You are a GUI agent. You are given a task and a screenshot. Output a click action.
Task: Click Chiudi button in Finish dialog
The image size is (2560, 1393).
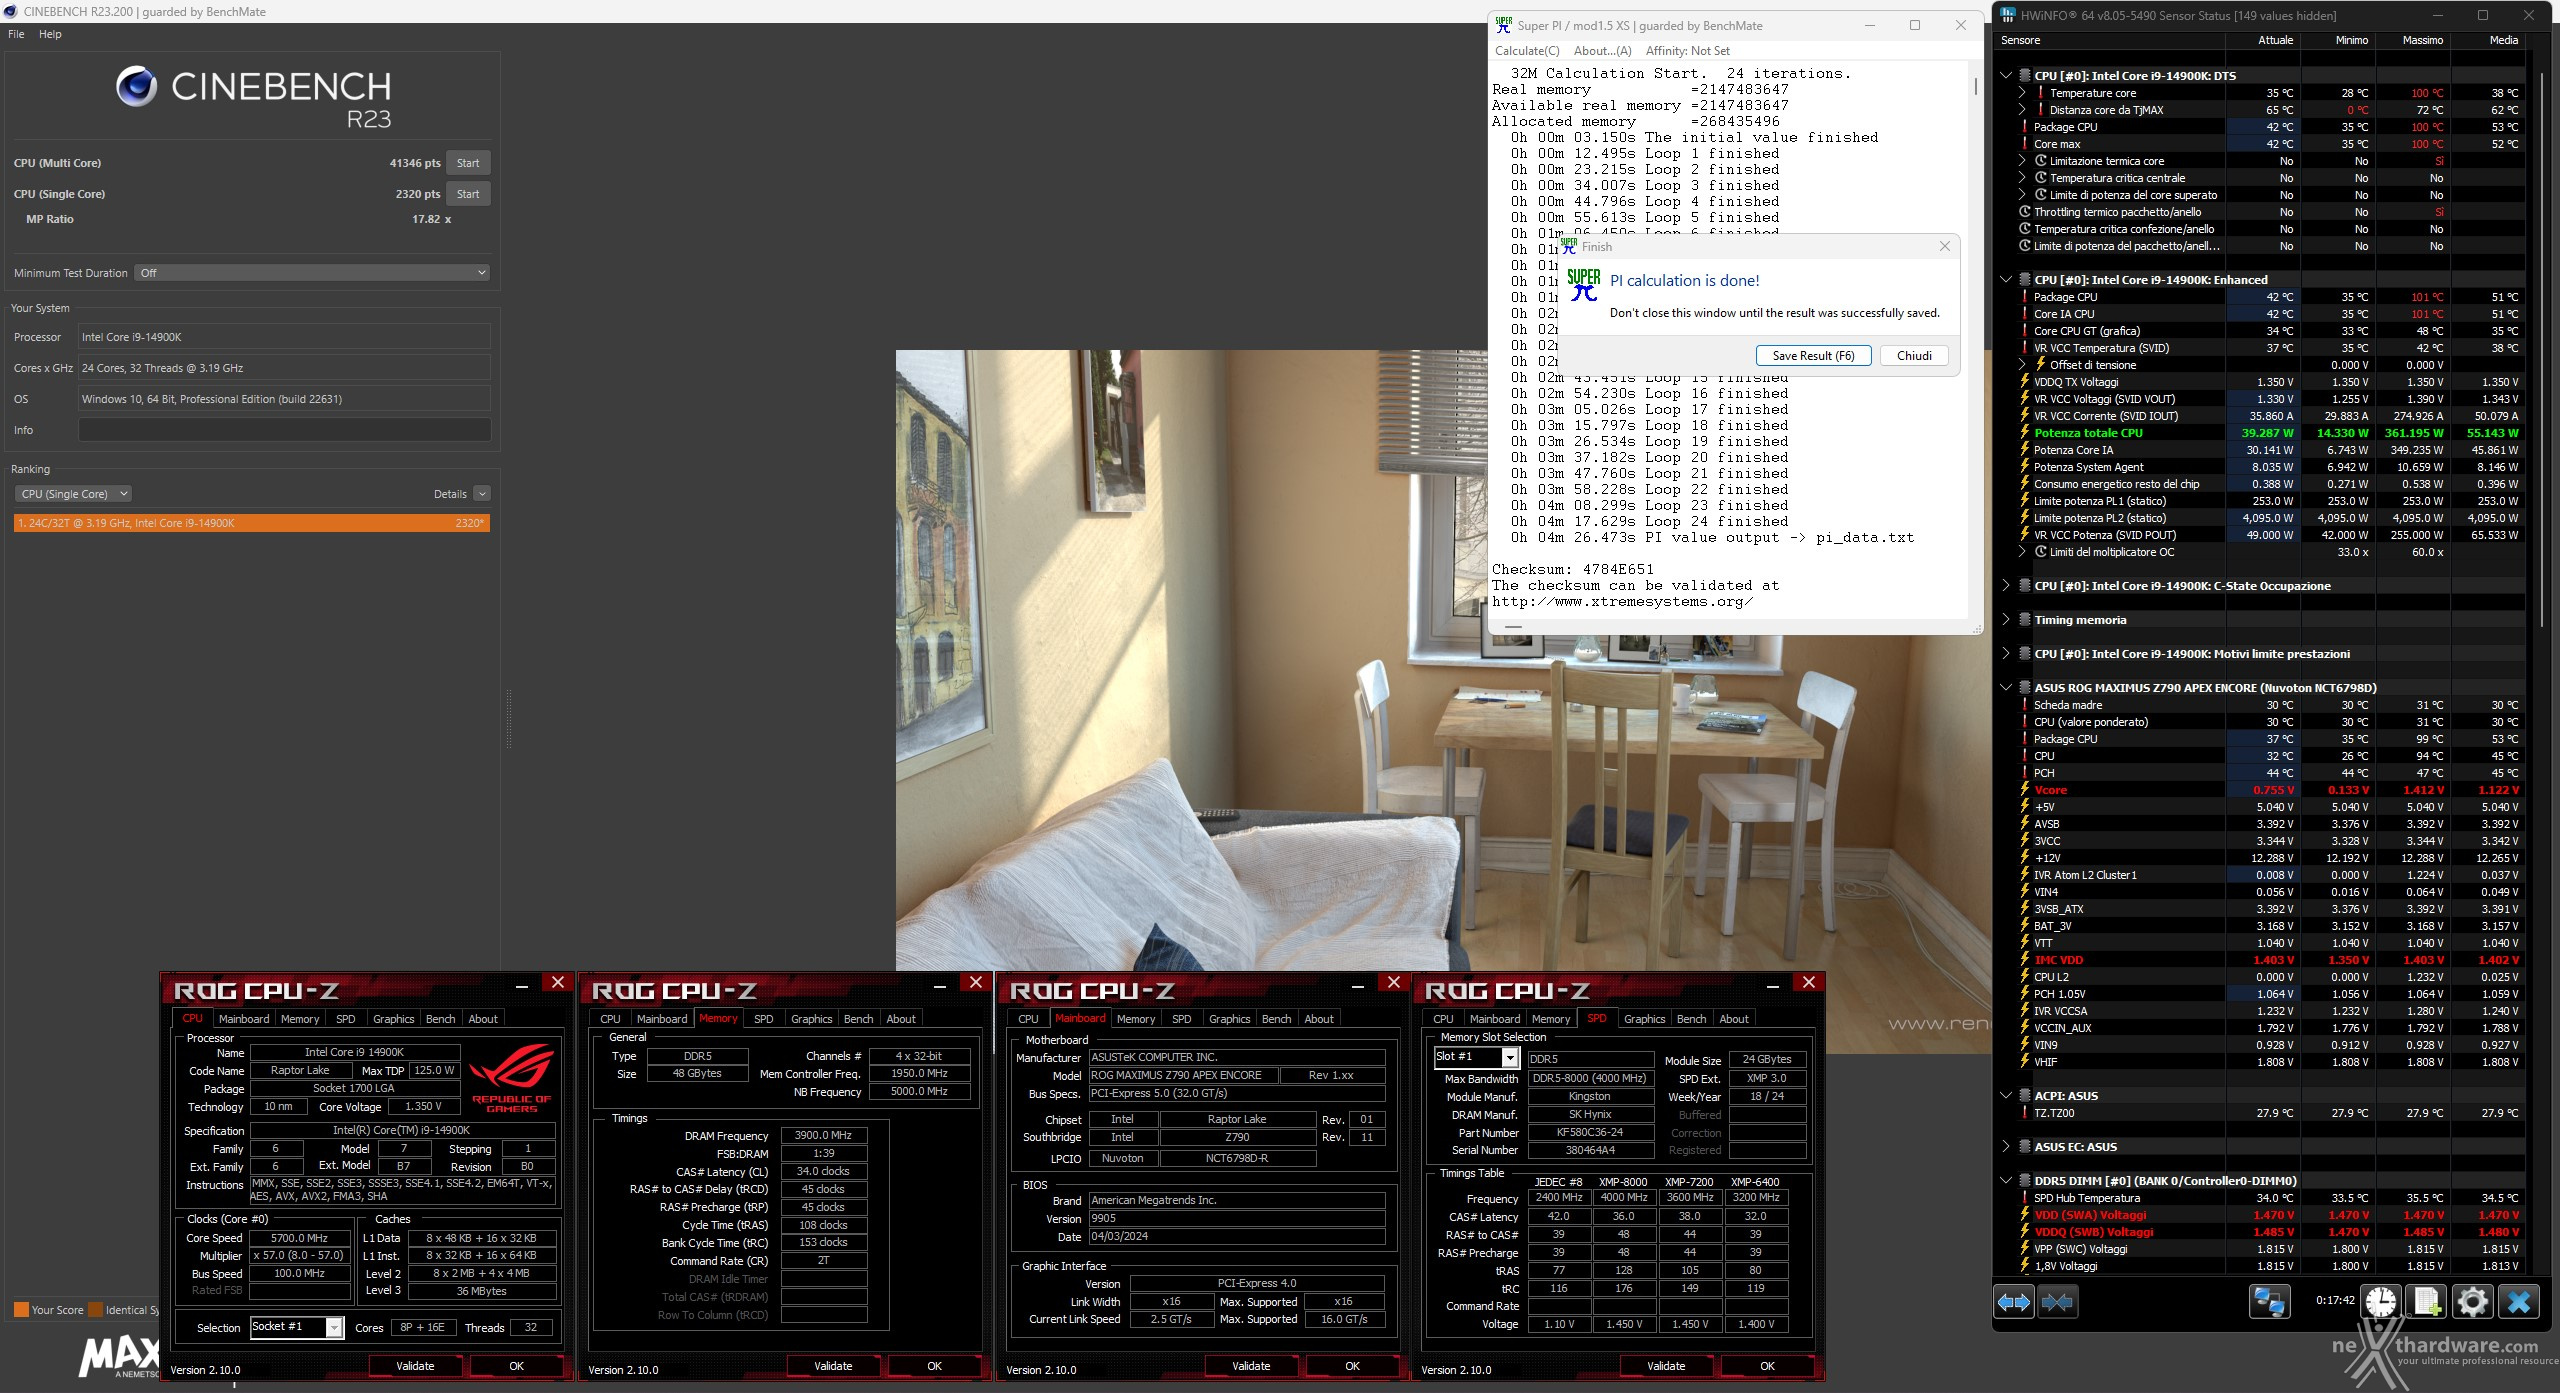pos(1914,356)
